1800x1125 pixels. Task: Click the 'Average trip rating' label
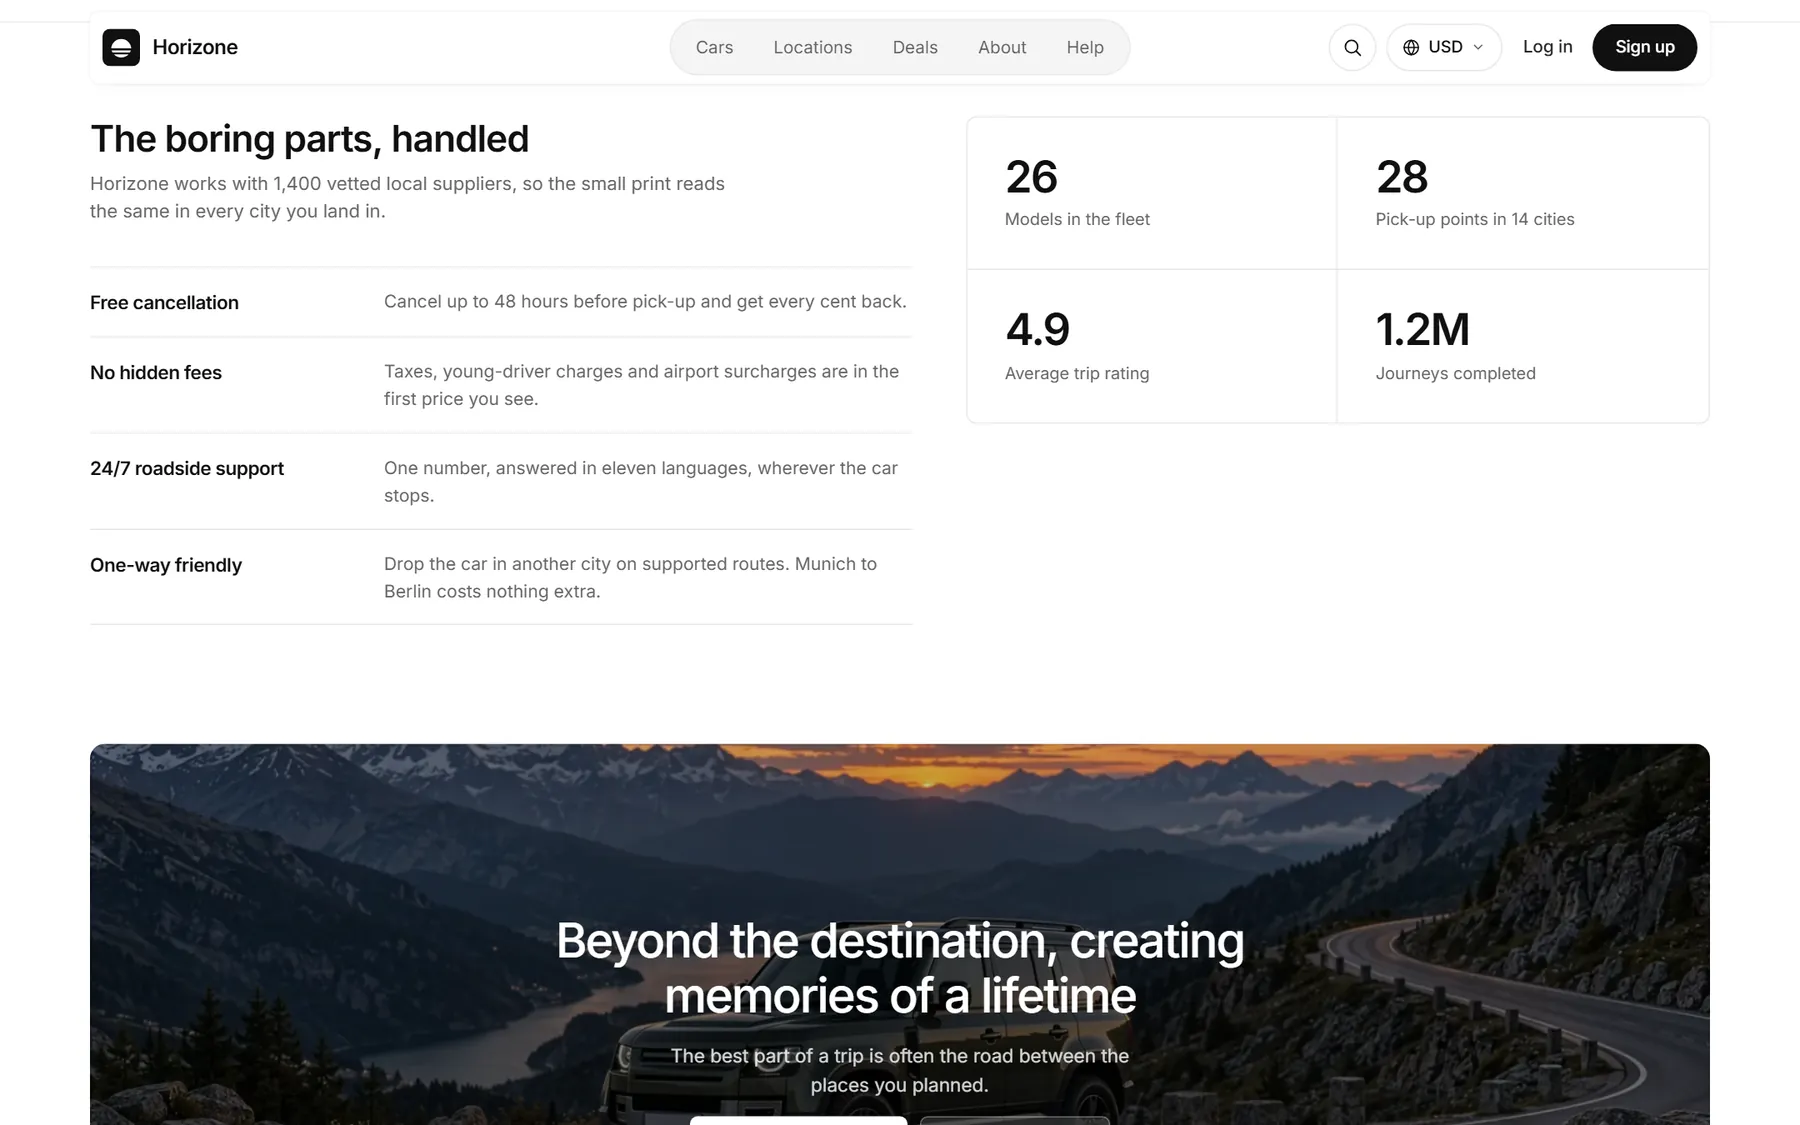click(1077, 373)
